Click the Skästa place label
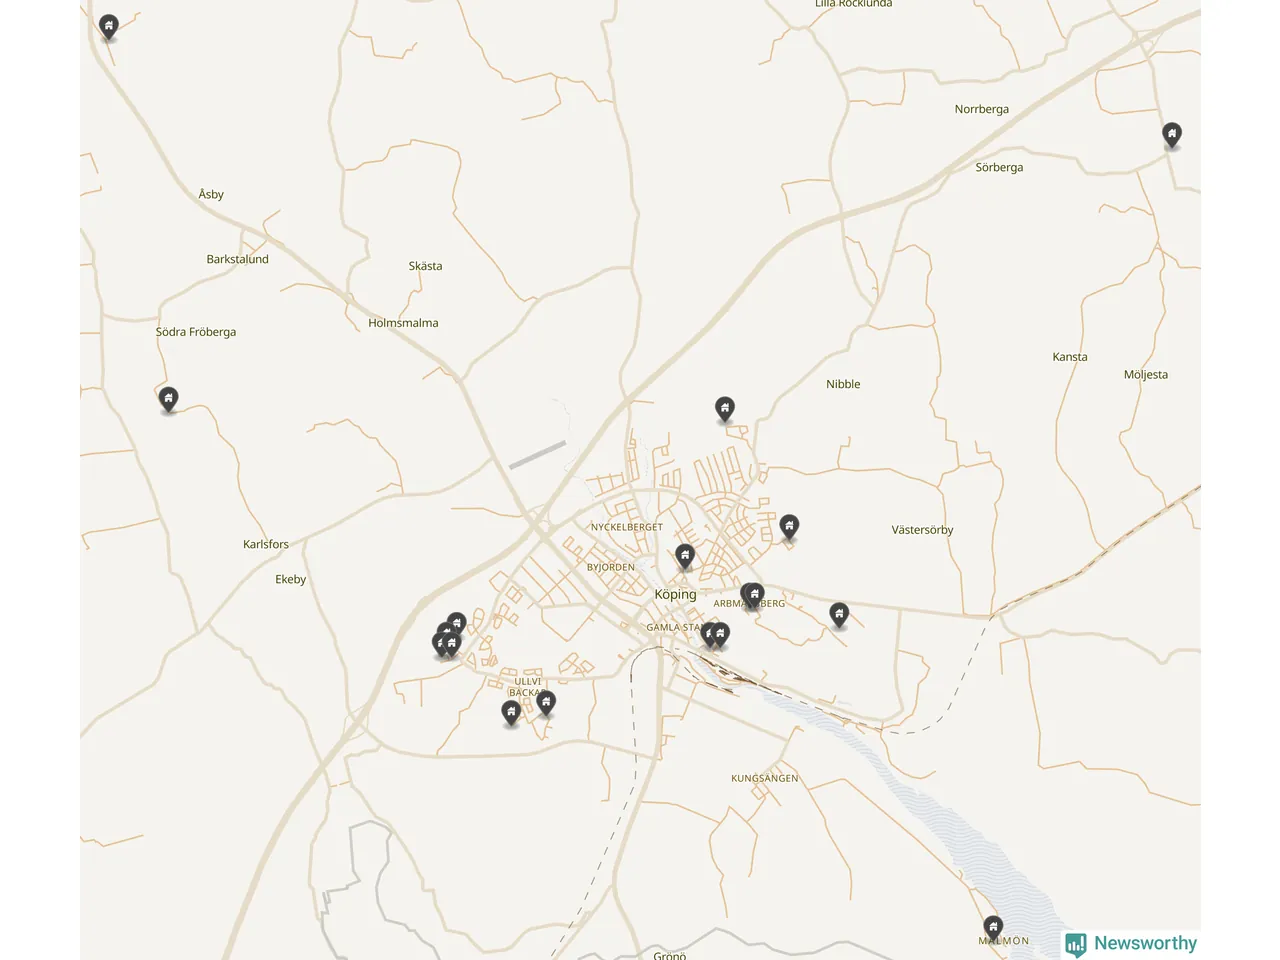The width and height of the screenshot is (1280, 960). [425, 266]
